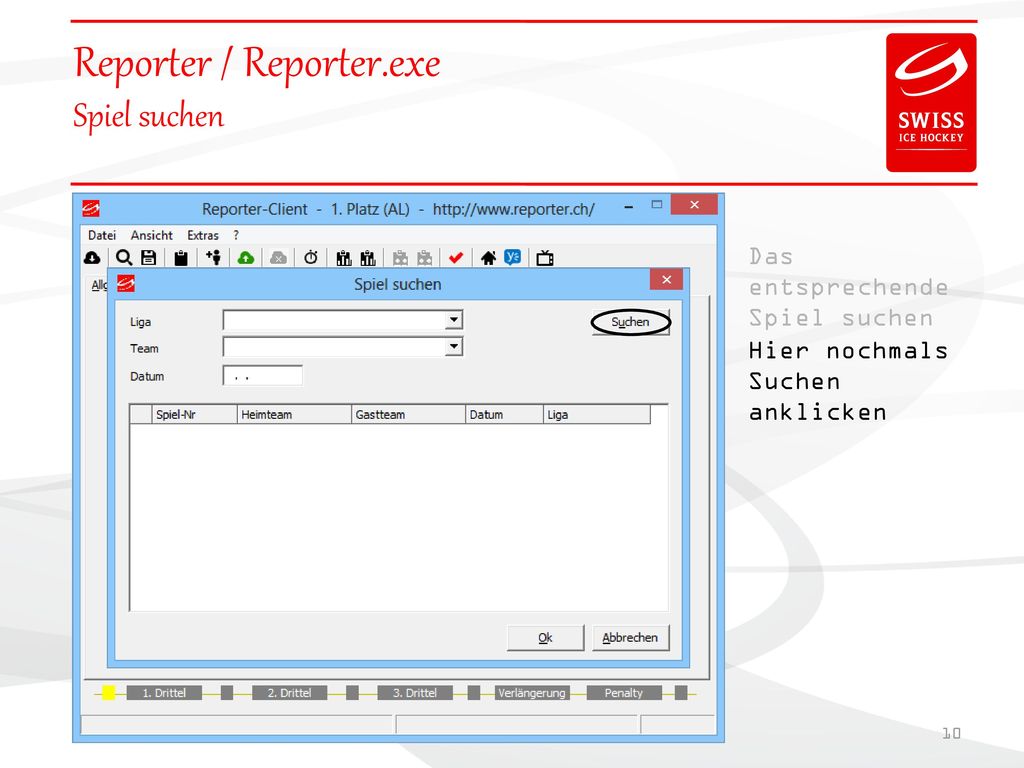Image resolution: width=1024 pixels, height=768 pixels.
Task: Close the Spiel suchen dialog
Action: [x=666, y=280]
